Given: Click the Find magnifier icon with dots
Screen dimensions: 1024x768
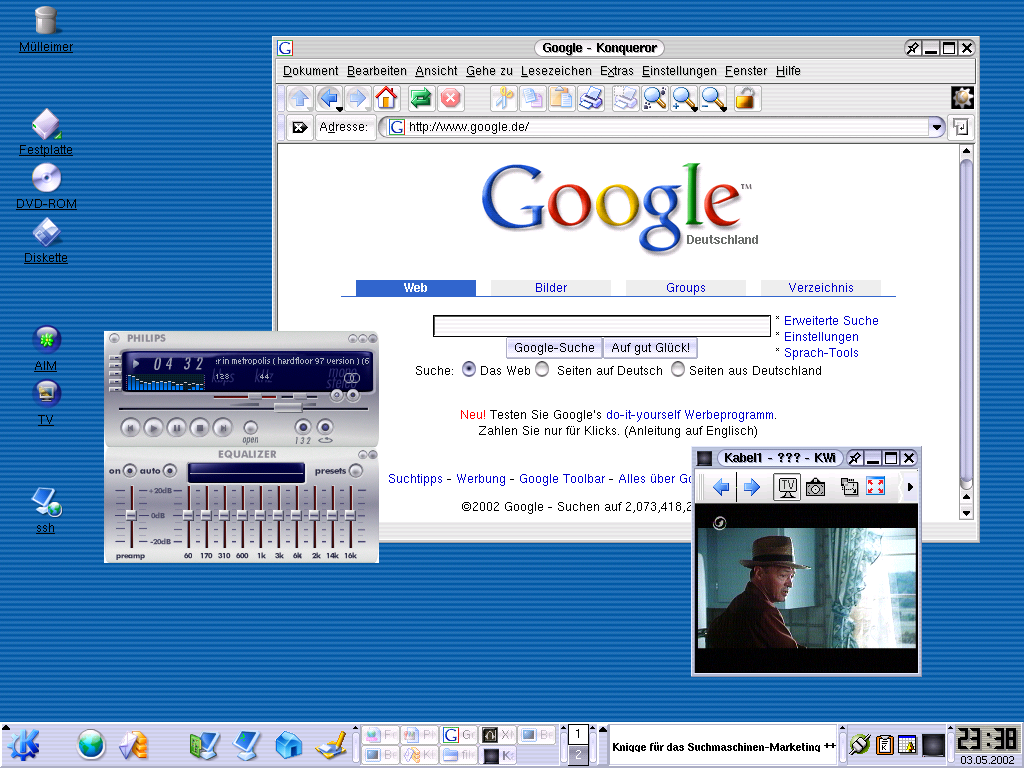Looking at the screenshot, I should pyautogui.click(x=654, y=99).
